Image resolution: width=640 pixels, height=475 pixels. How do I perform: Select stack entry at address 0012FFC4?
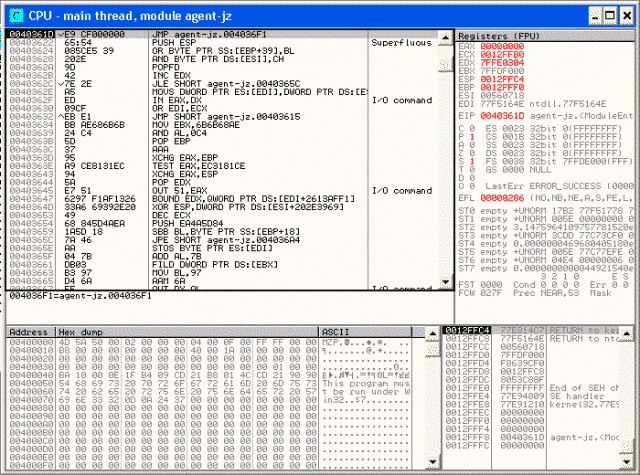(x=531, y=330)
